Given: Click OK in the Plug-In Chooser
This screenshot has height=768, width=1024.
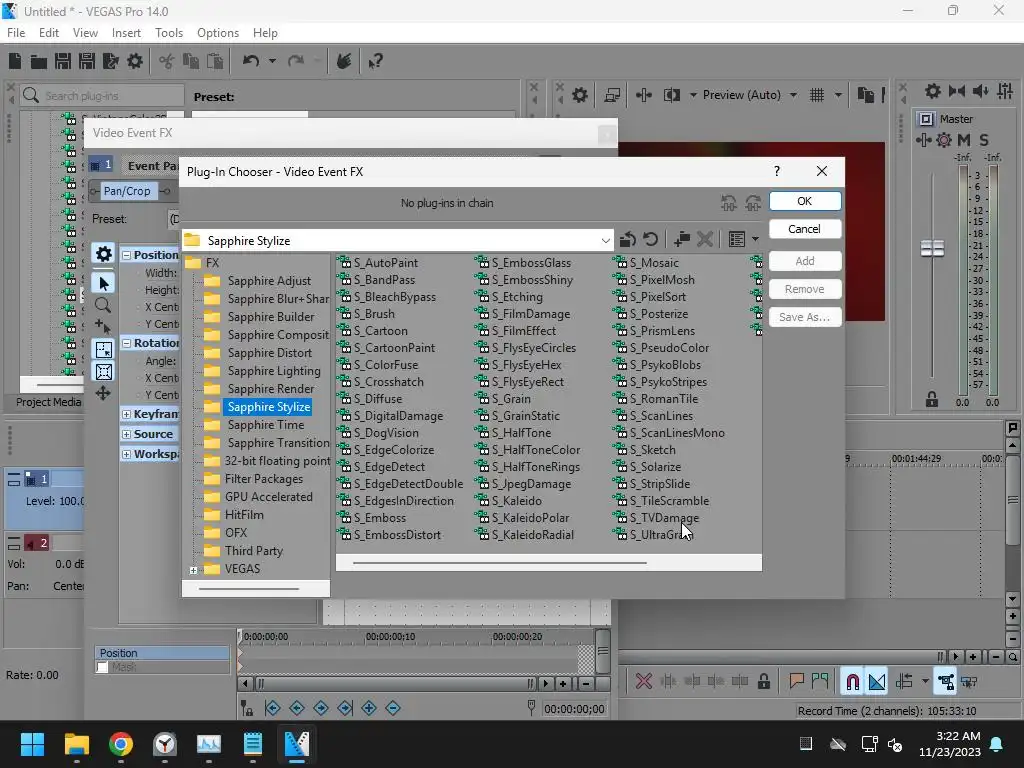Looking at the screenshot, I should pyautogui.click(x=805, y=201).
